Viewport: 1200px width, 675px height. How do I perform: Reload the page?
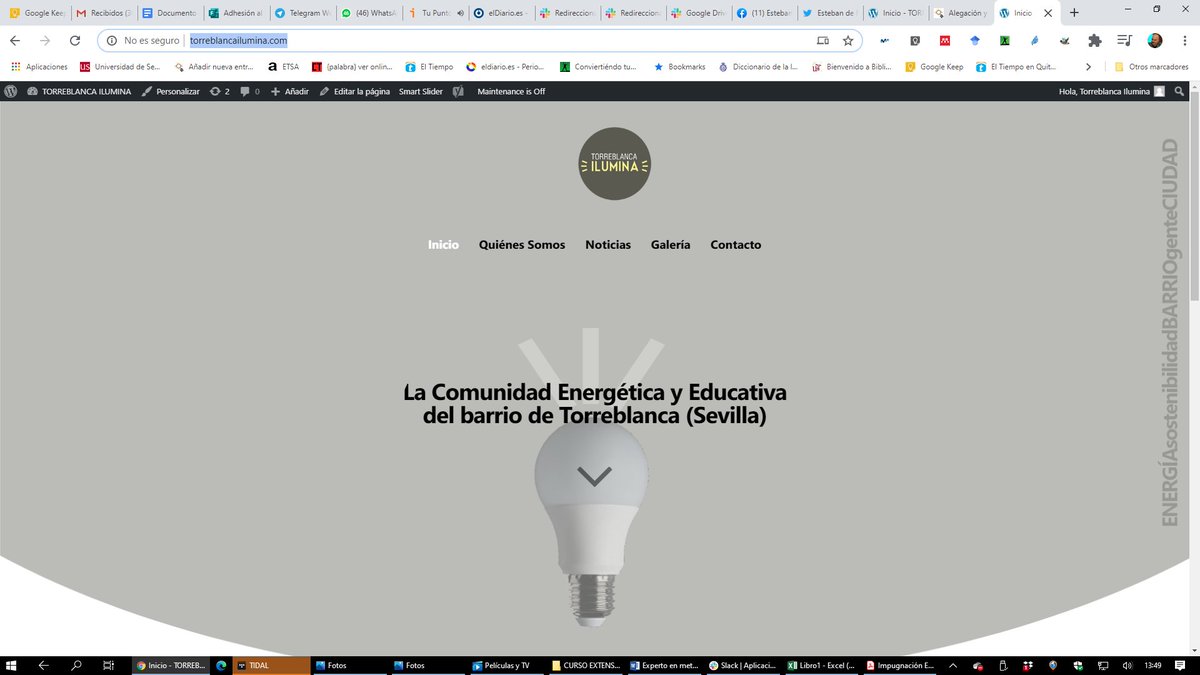(75, 41)
